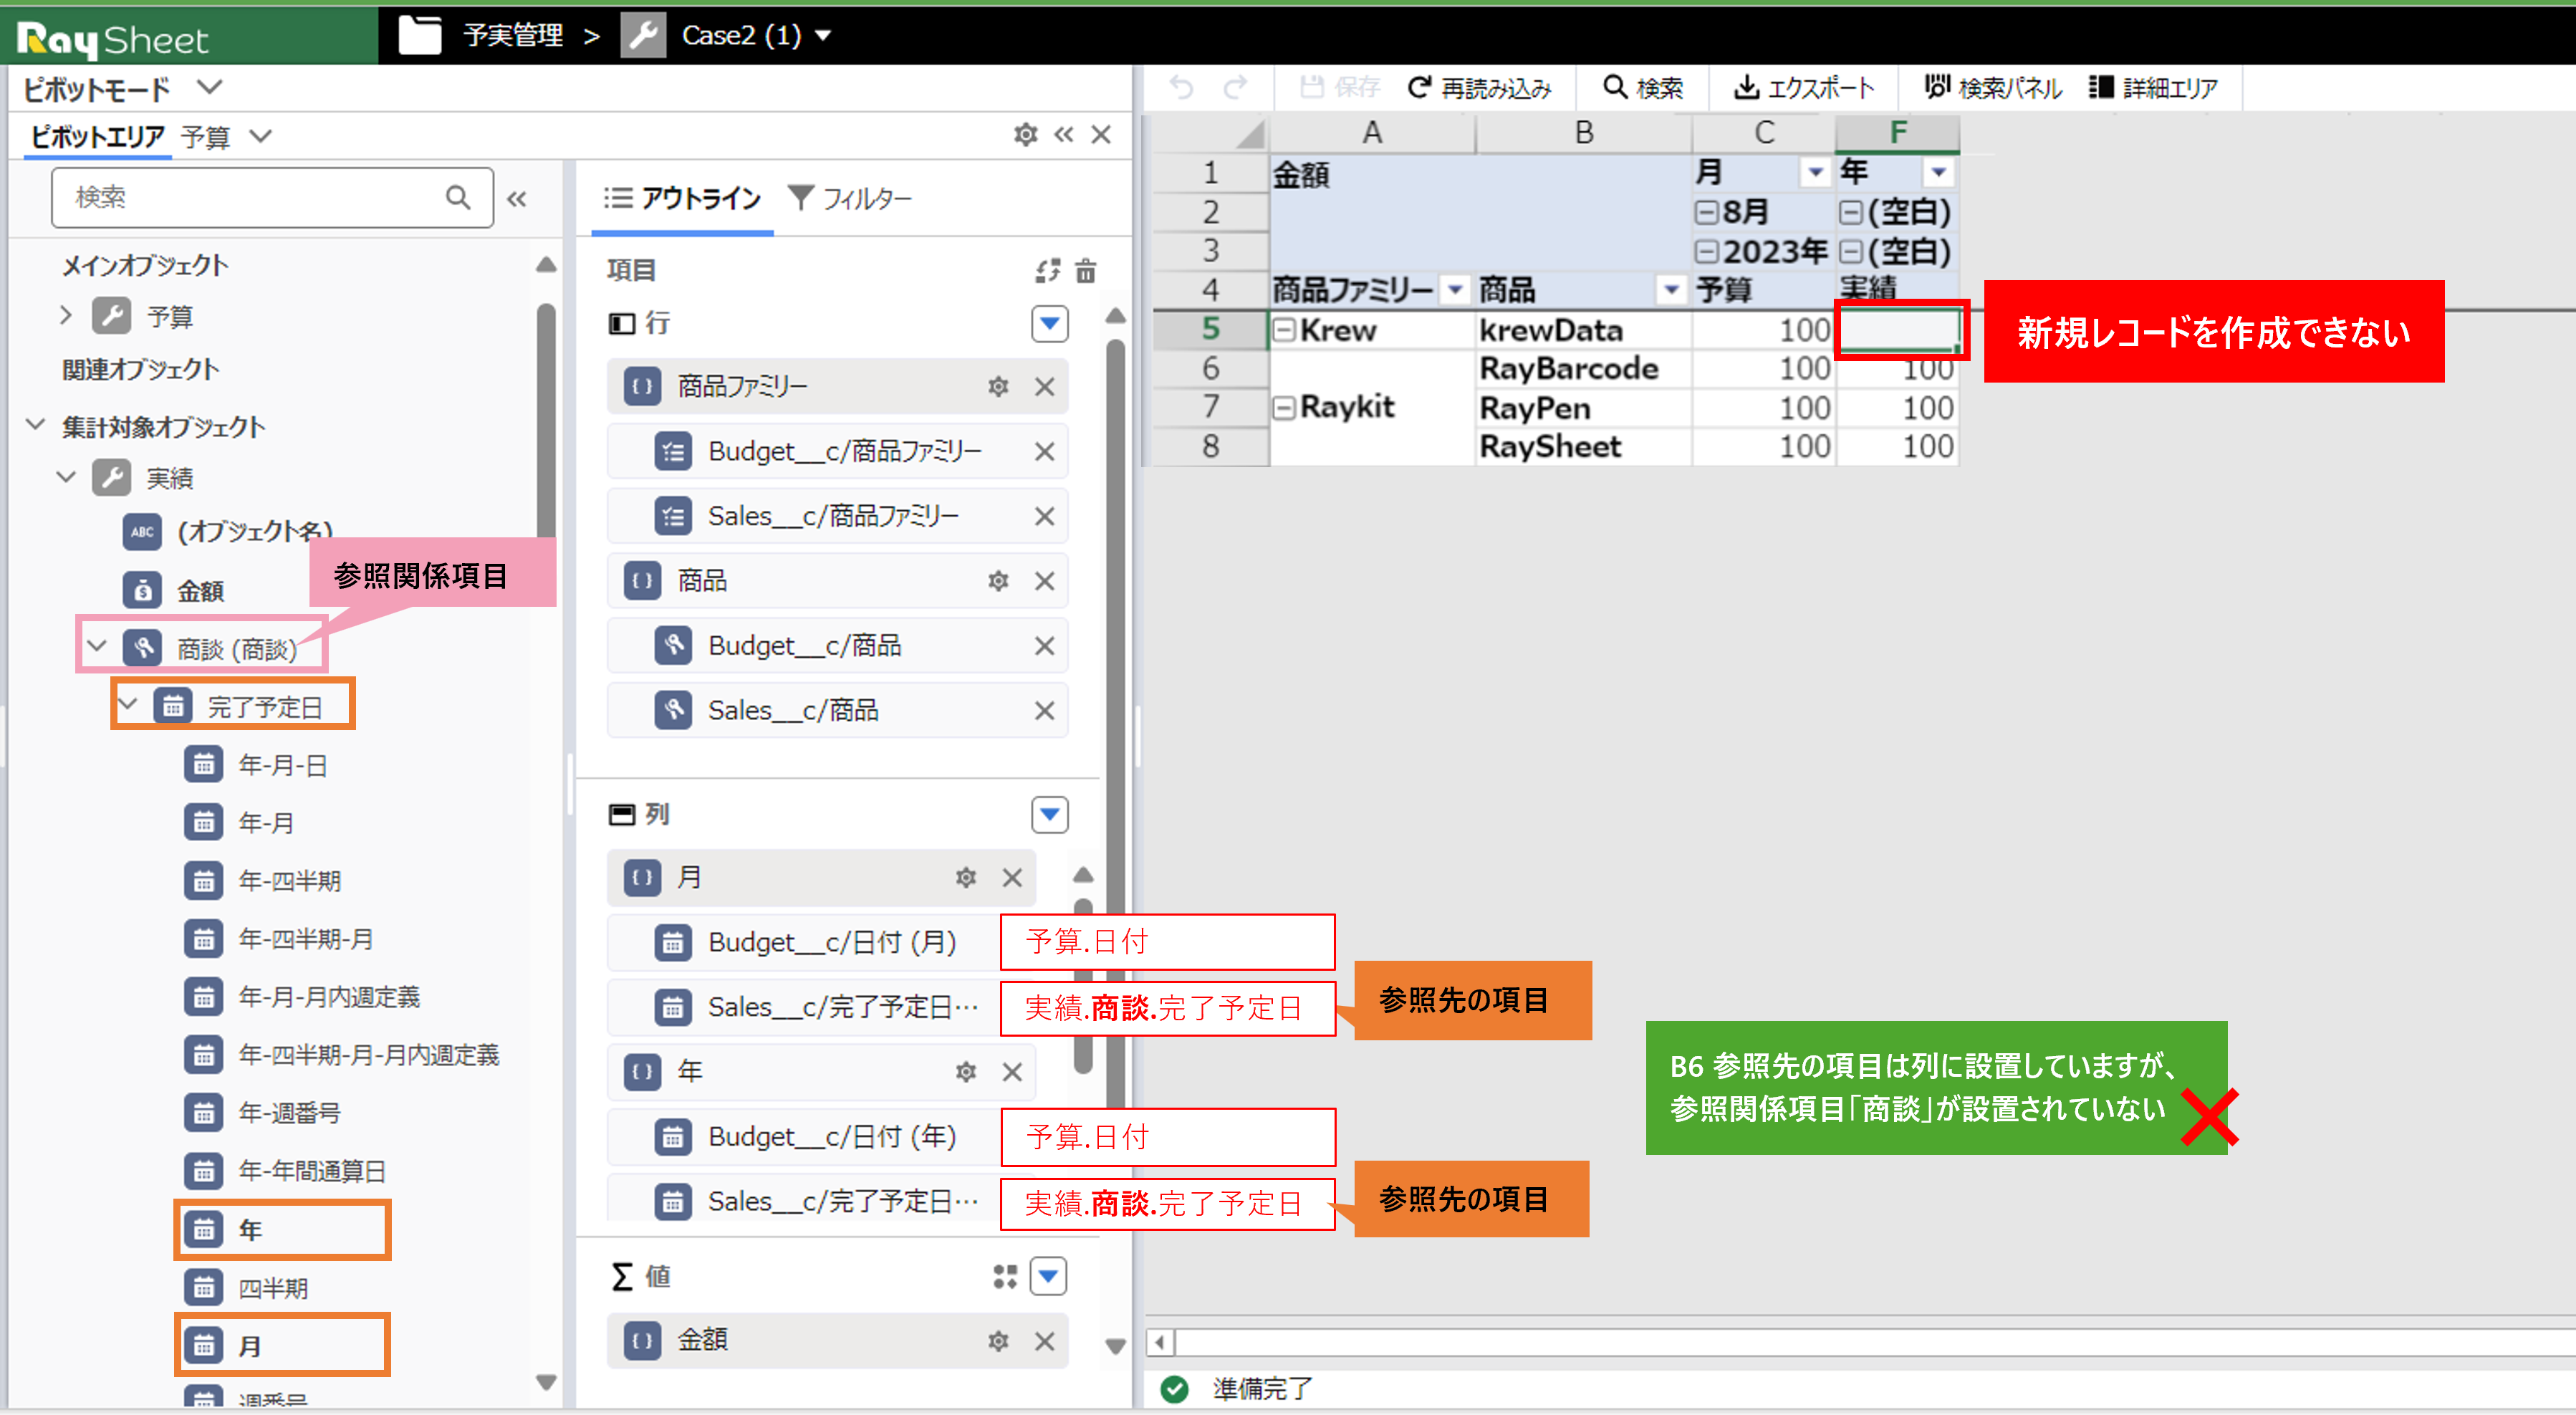Collapse the 8月 column group
This screenshot has height=1415, width=2576.
tap(1707, 212)
